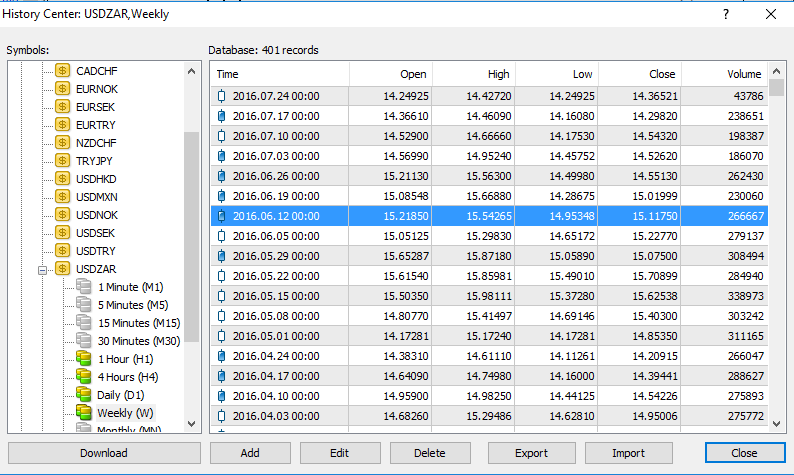794x475 pixels.
Task: Click the USDSEK currency icon
Action: click(x=62, y=232)
